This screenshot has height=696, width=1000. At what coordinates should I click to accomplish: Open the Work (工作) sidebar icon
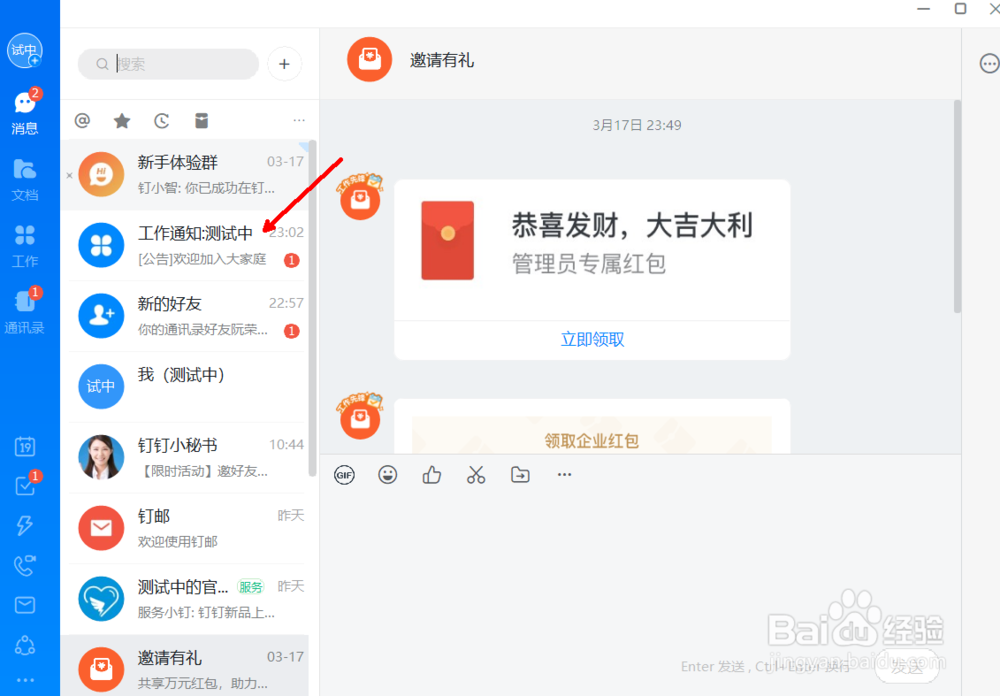pos(25,246)
